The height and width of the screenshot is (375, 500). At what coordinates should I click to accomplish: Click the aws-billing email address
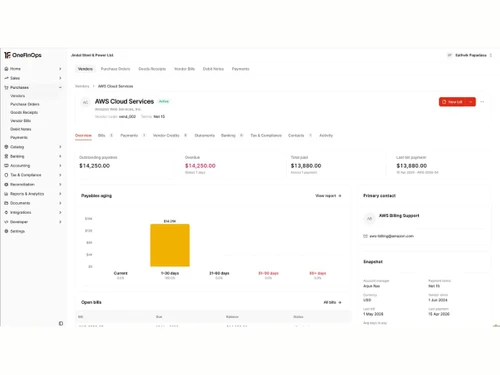pyautogui.click(x=392, y=236)
